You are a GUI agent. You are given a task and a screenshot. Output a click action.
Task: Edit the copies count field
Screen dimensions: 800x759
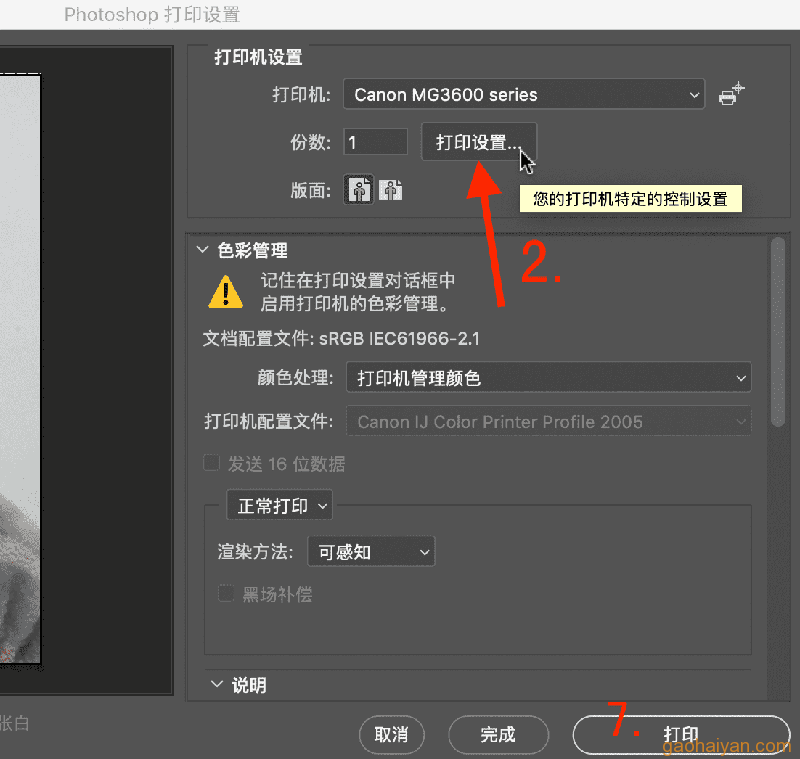click(x=376, y=142)
